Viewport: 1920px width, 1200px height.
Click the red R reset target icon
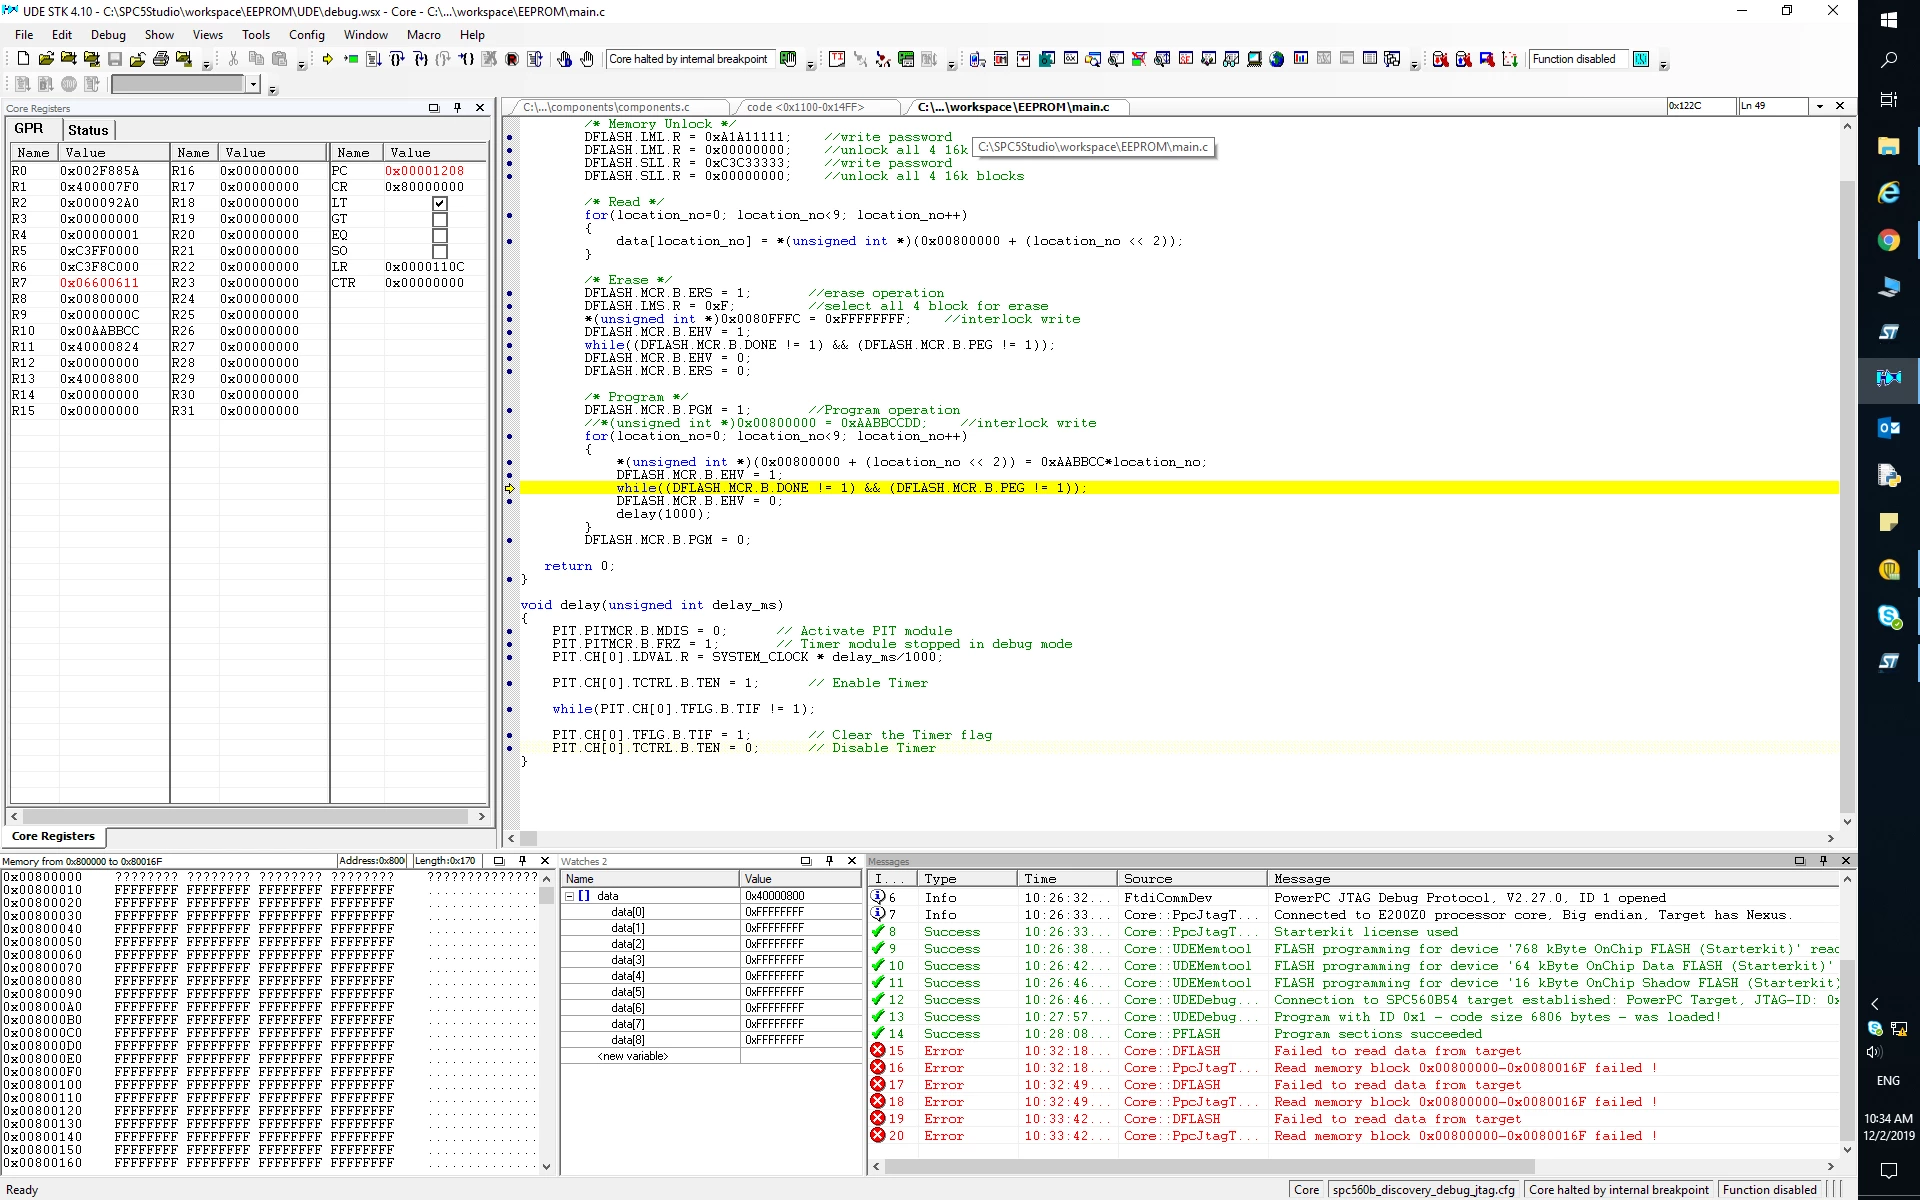[x=512, y=59]
